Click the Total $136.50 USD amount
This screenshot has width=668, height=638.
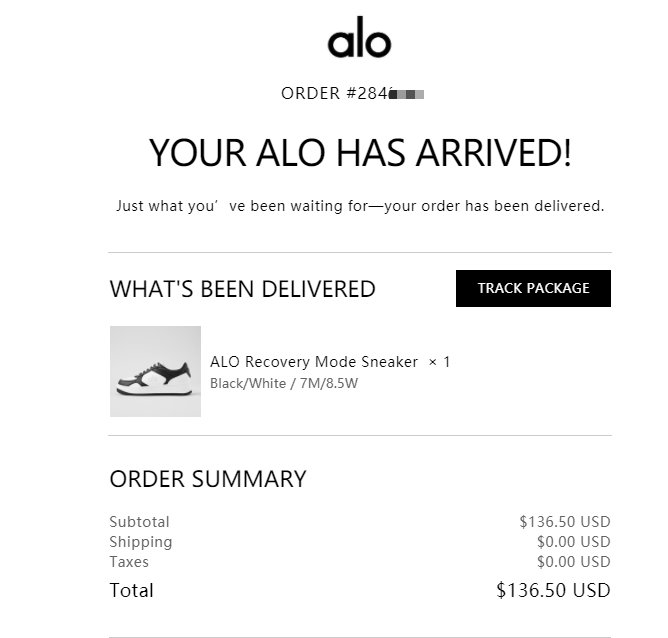[x=553, y=591]
